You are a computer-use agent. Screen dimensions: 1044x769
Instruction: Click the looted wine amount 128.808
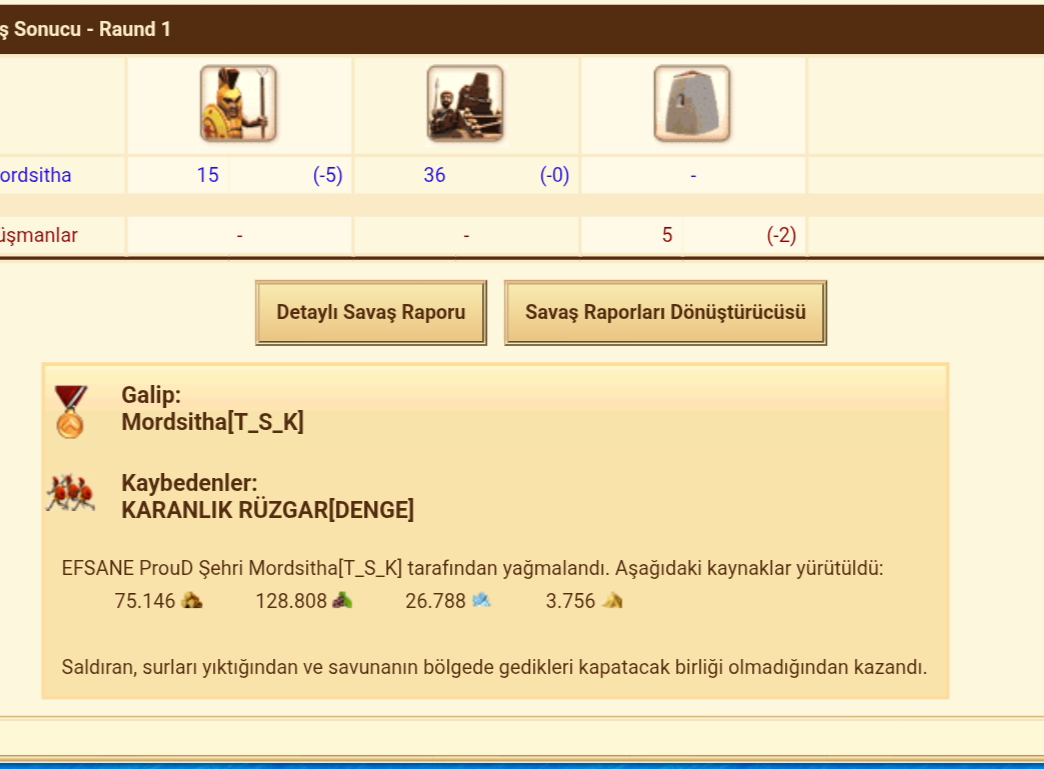[291, 601]
